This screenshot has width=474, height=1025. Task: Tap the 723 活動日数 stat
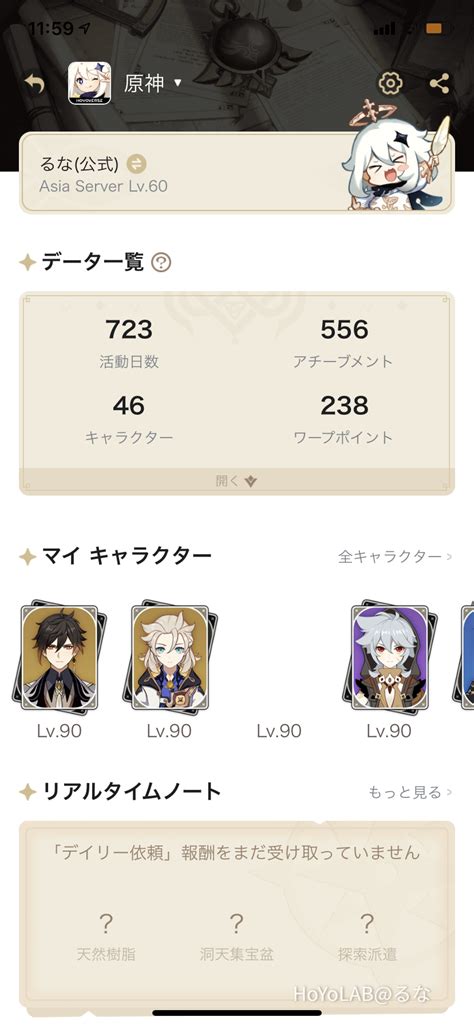click(x=129, y=343)
